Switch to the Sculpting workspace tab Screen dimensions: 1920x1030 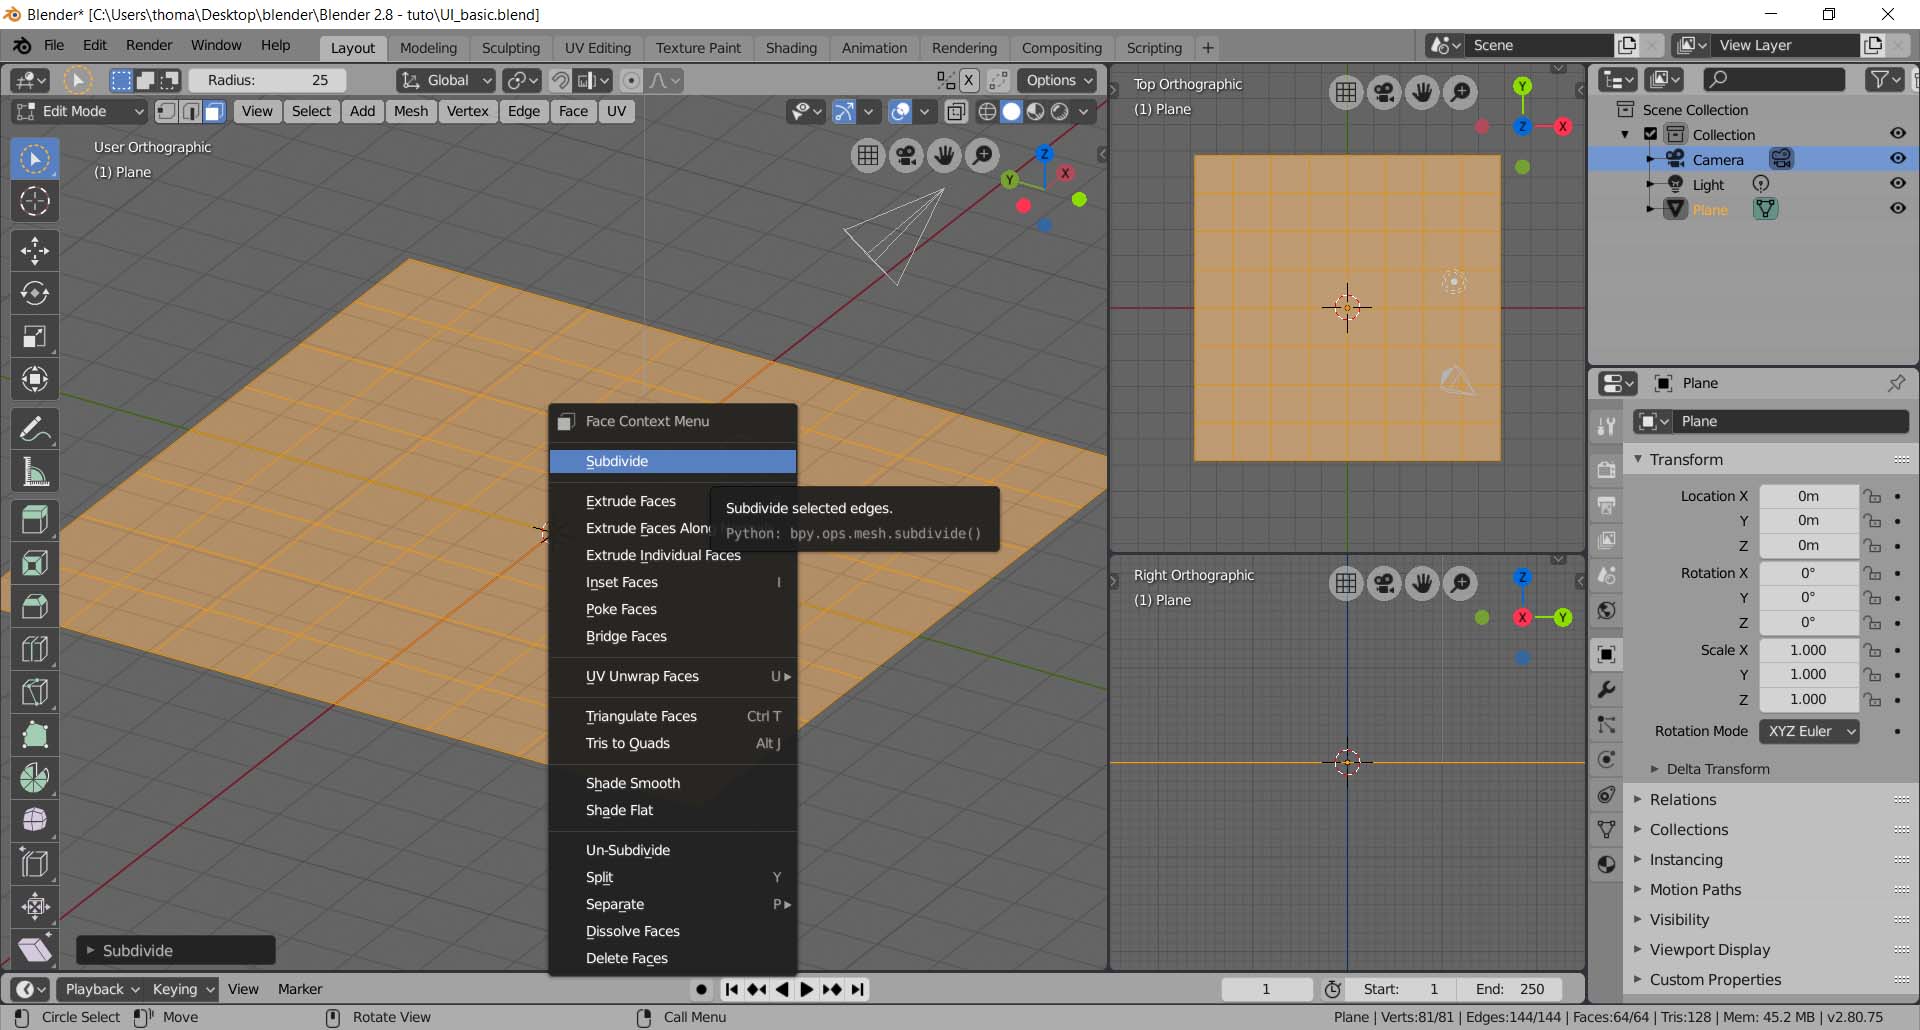pyautogui.click(x=510, y=48)
